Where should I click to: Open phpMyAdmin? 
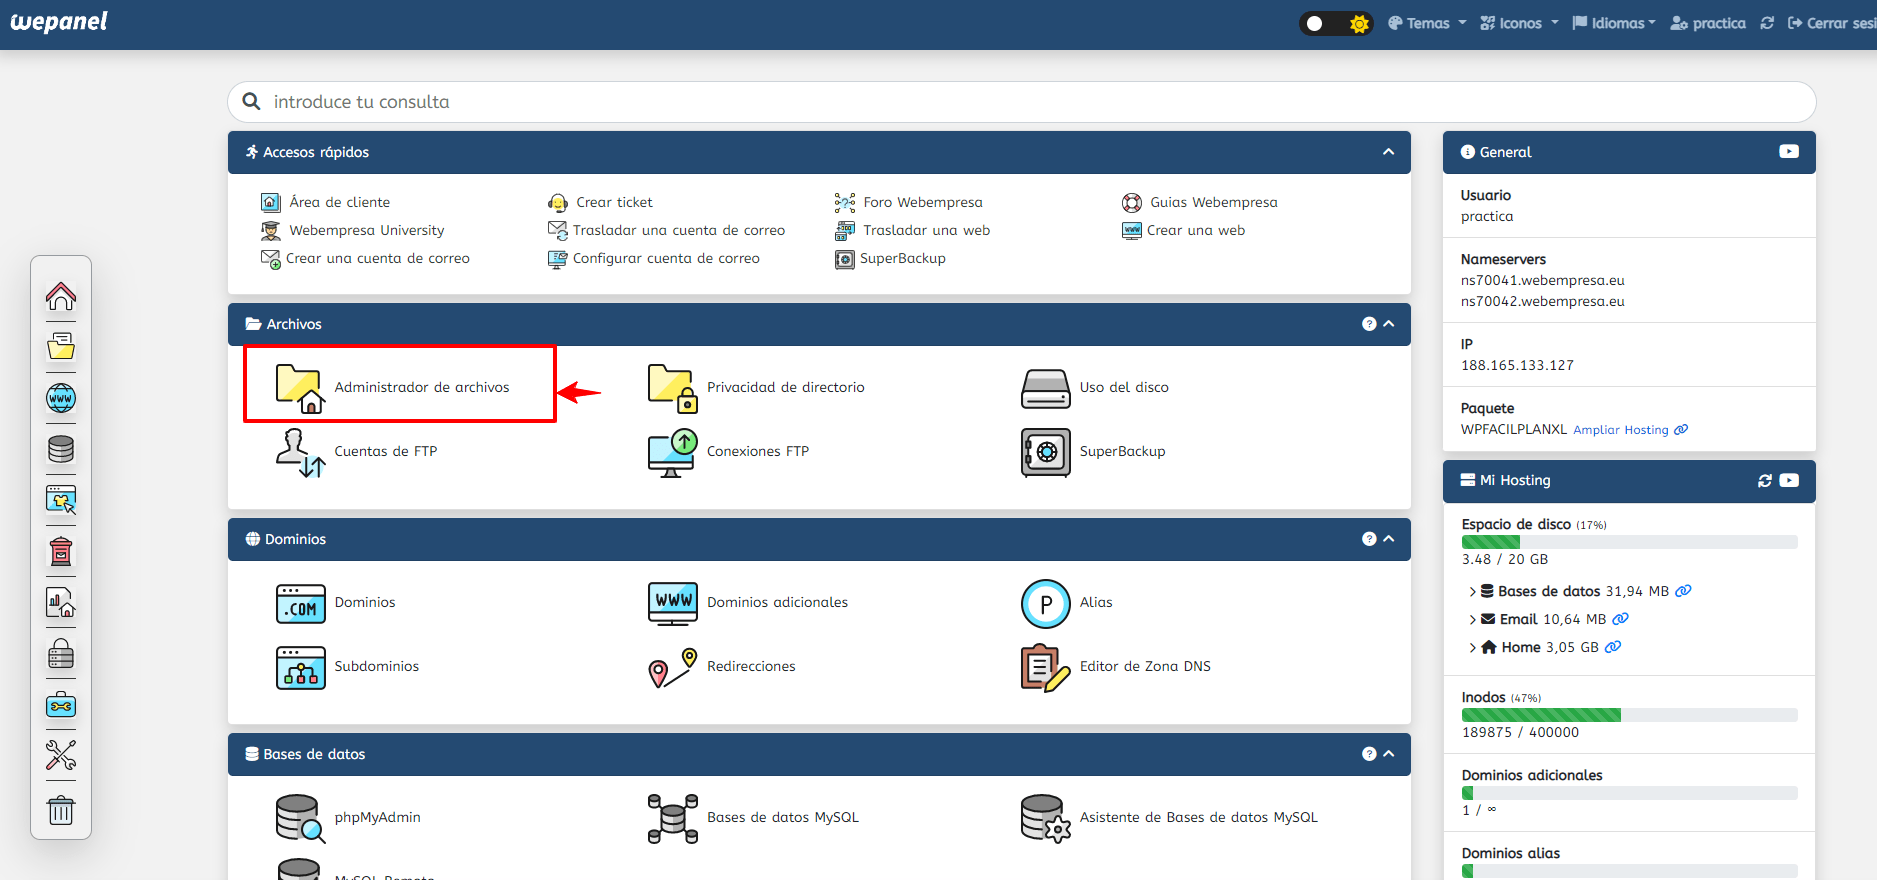[x=348, y=818]
